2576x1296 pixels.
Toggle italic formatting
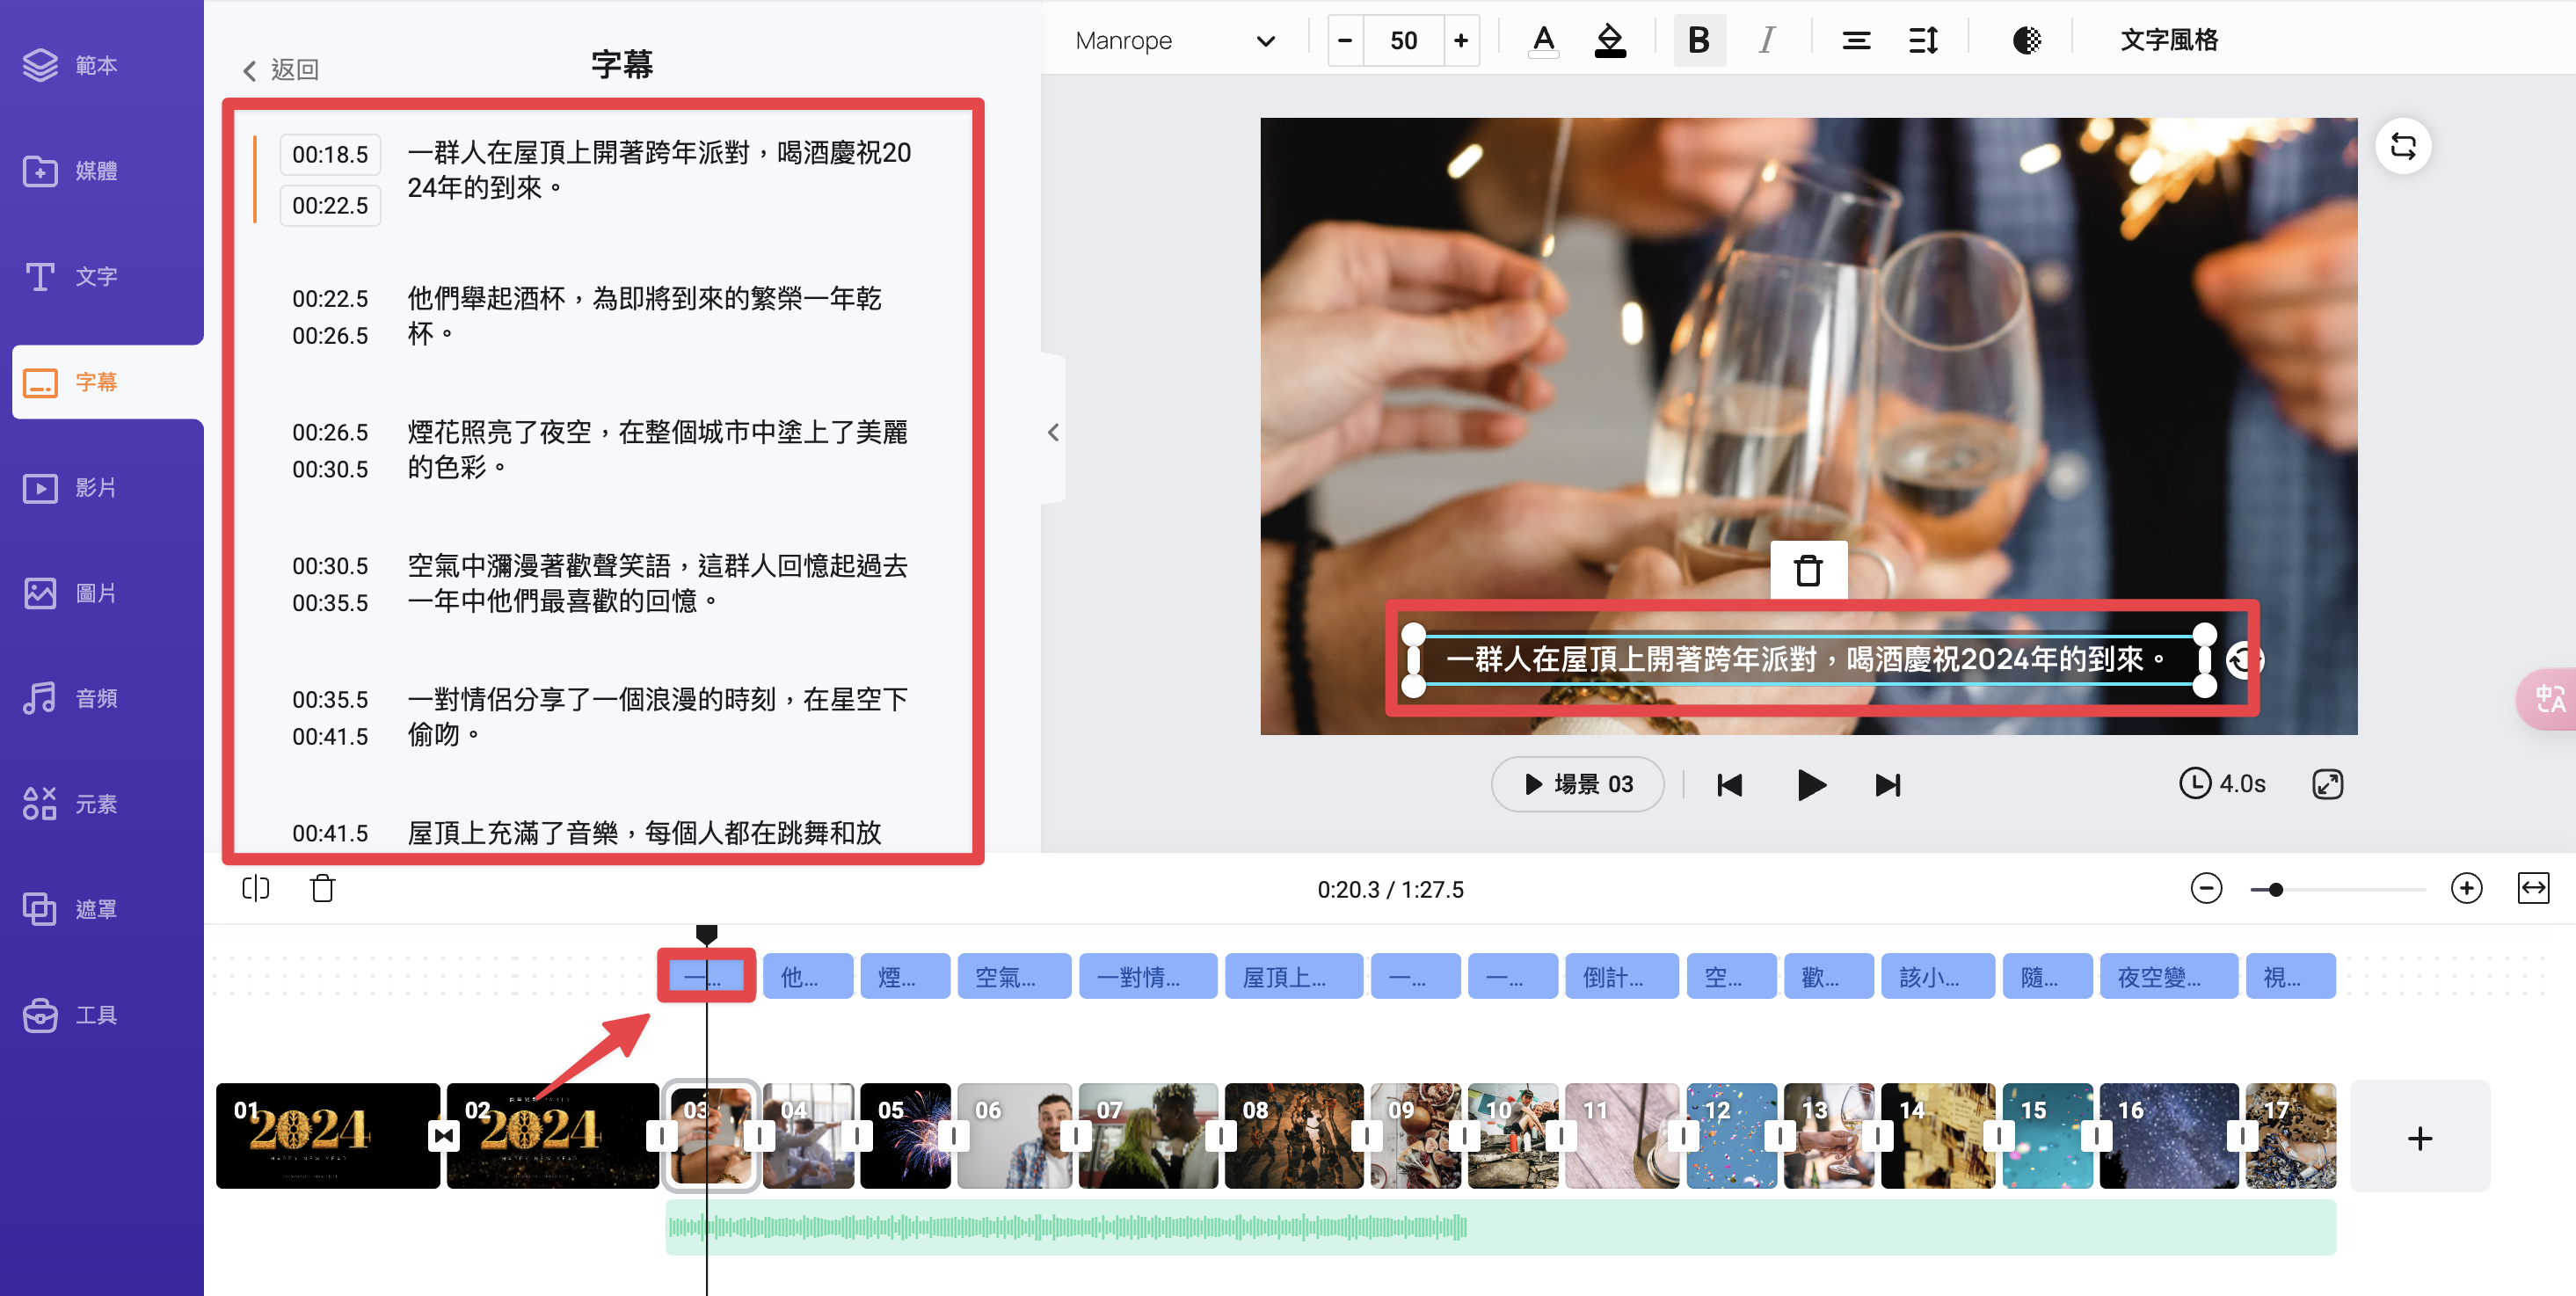point(1766,41)
